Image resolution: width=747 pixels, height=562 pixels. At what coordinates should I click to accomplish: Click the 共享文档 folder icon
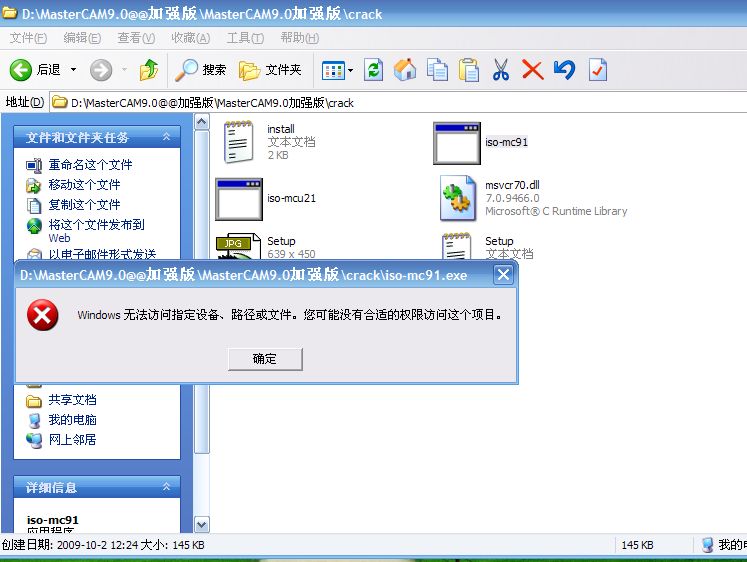click(34, 401)
